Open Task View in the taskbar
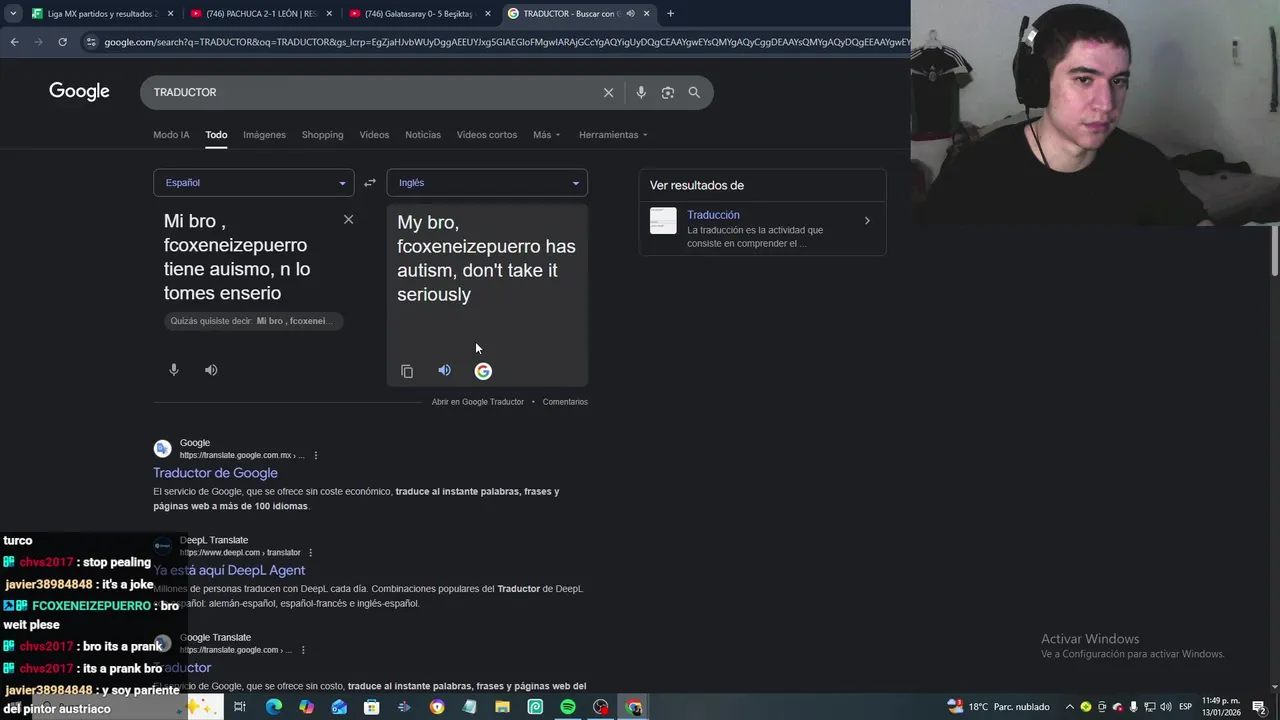Image resolution: width=1280 pixels, height=720 pixels. [240, 707]
